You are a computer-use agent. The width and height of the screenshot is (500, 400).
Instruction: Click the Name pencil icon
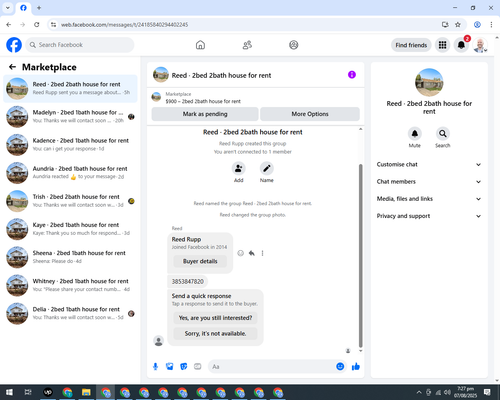point(267,168)
